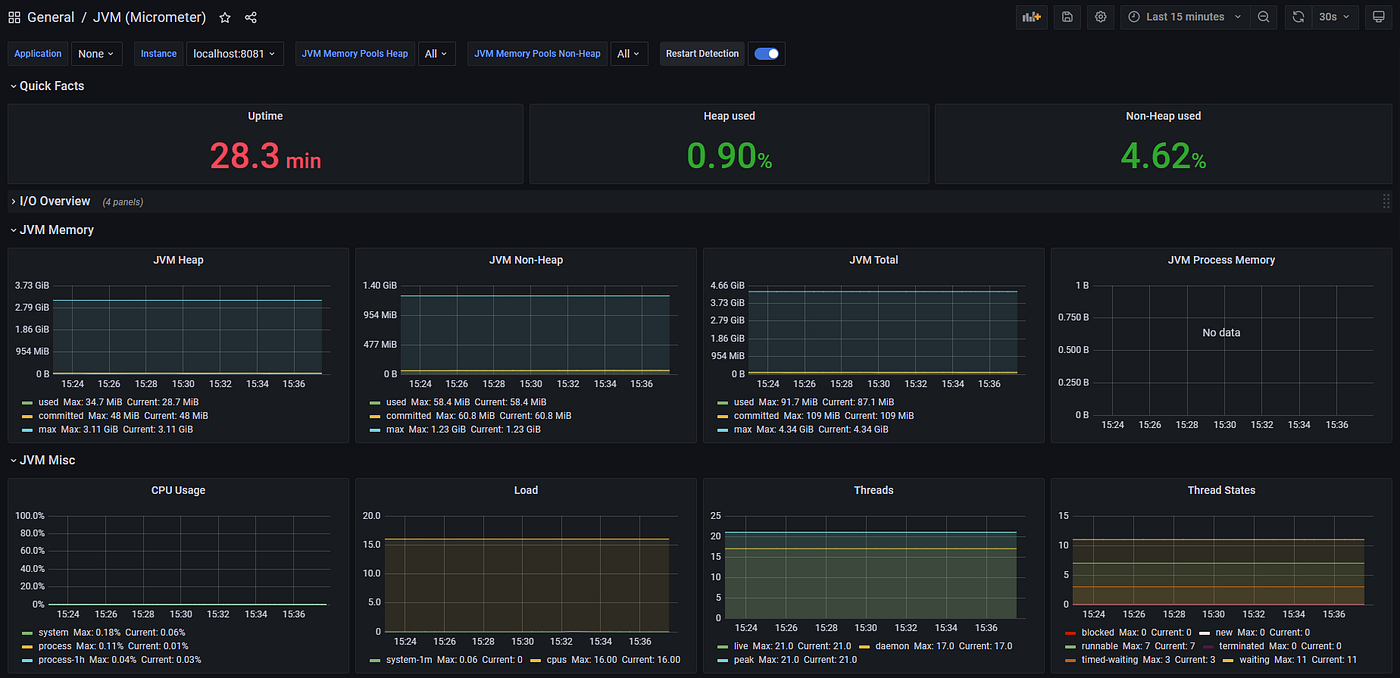This screenshot has width=1400, height=678.
Task: Open the Non-Heap used panel title menu
Action: (1163, 116)
